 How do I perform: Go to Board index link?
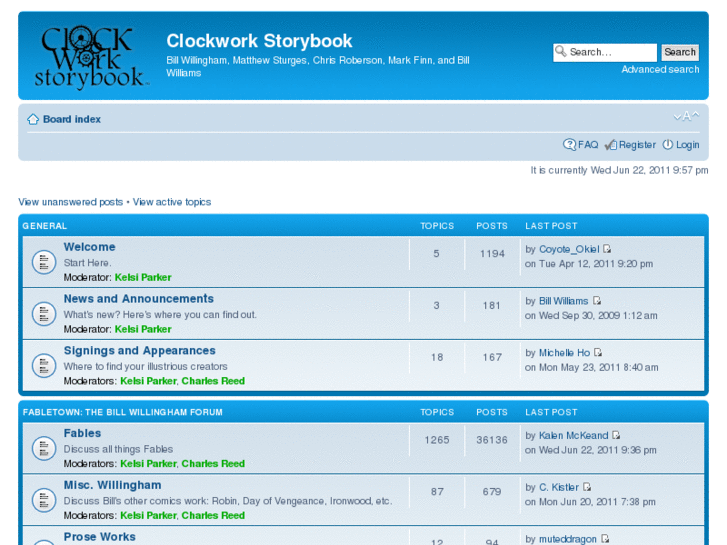(72, 120)
